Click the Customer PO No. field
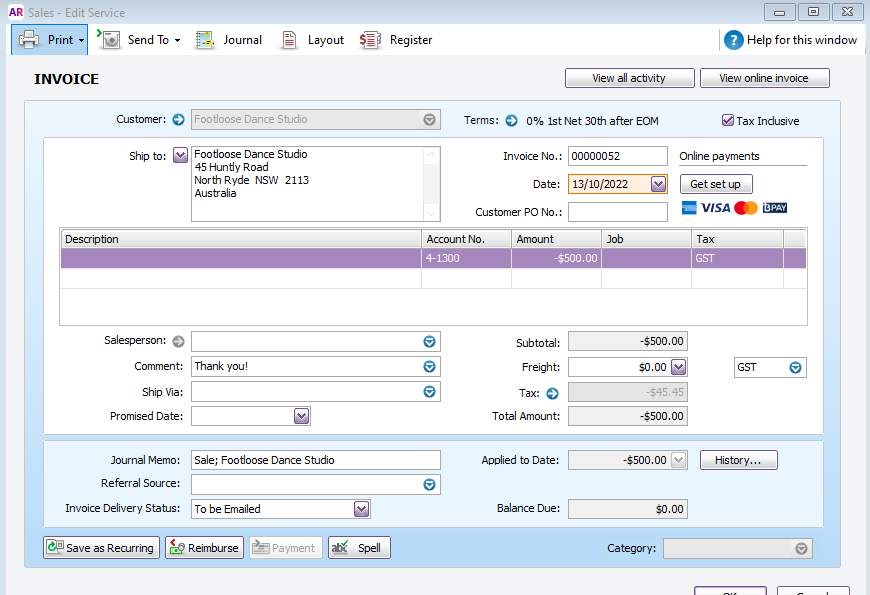The height and width of the screenshot is (595, 870). tap(617, 212)
